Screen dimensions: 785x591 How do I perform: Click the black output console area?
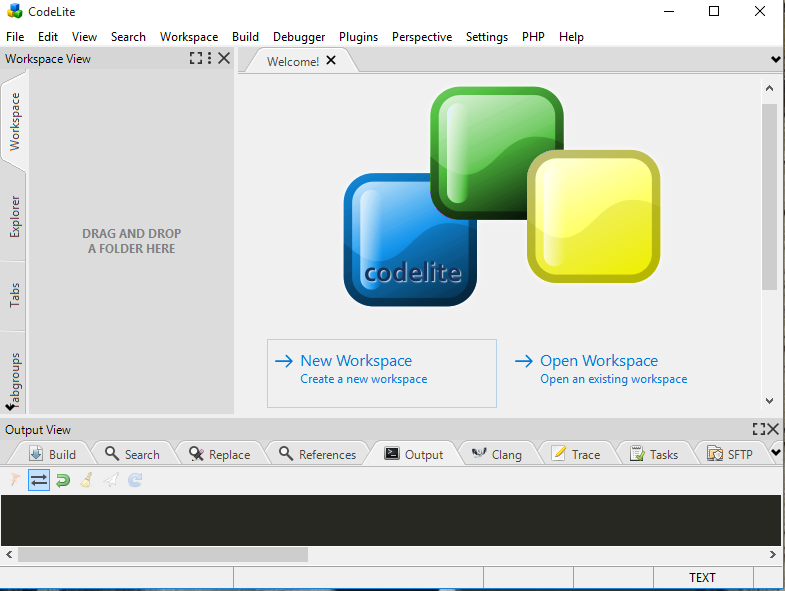[x=390, y=520]
